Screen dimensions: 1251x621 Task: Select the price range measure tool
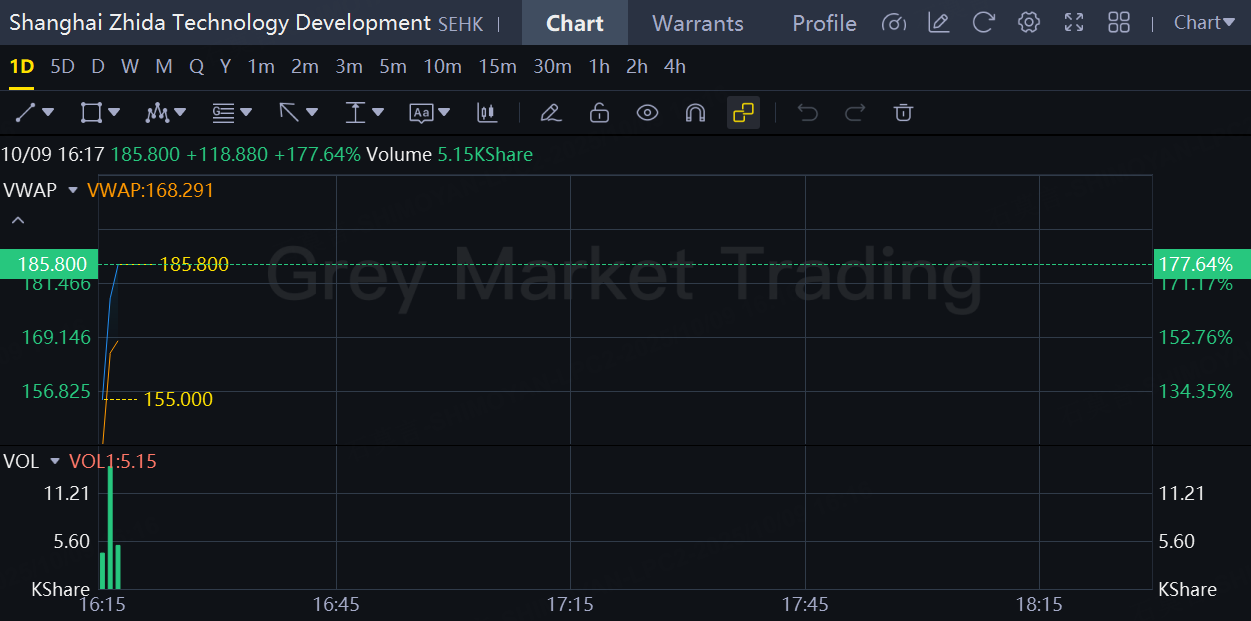point(355,113)
